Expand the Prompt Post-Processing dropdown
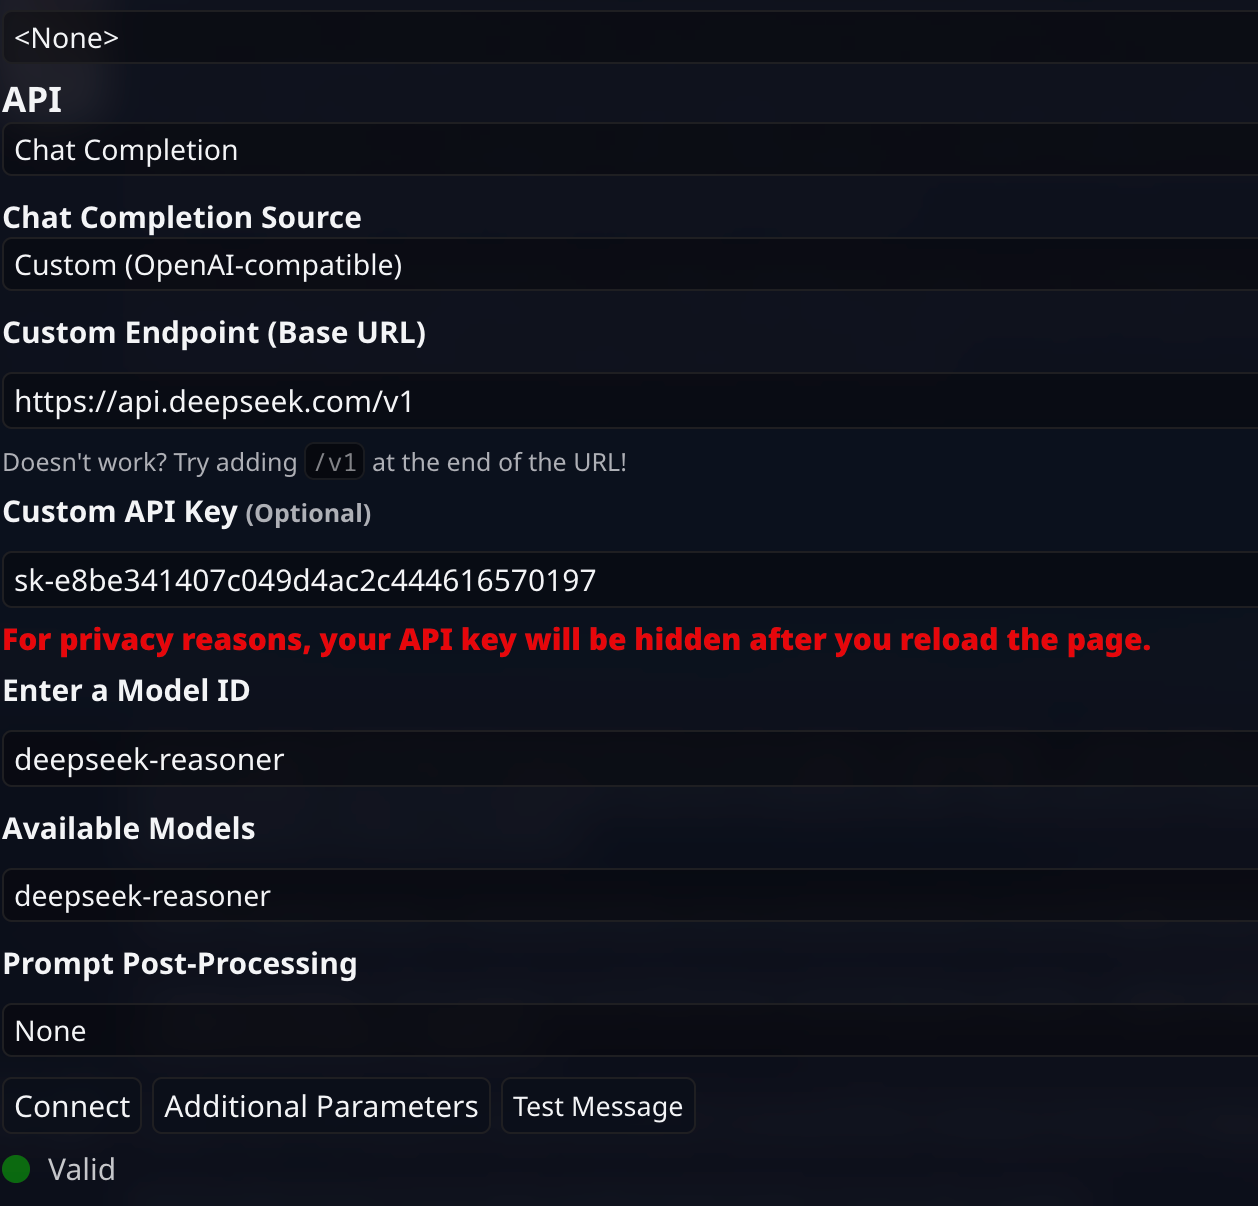The height and width of the screenshot is (1206, 1258). [630, 1030]
